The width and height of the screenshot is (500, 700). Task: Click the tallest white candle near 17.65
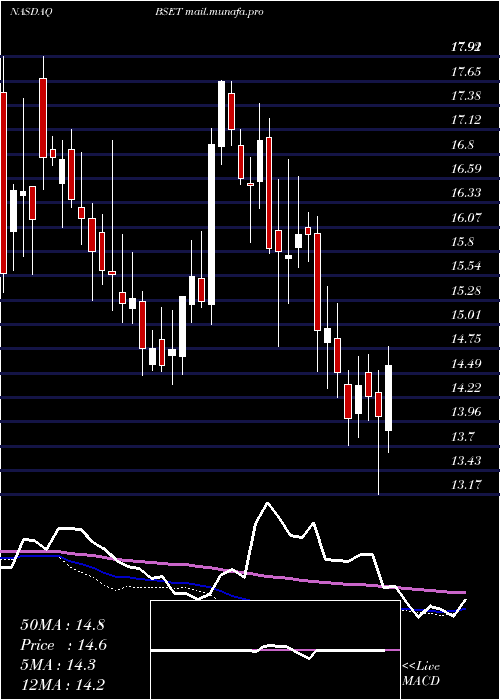[221, 113]
